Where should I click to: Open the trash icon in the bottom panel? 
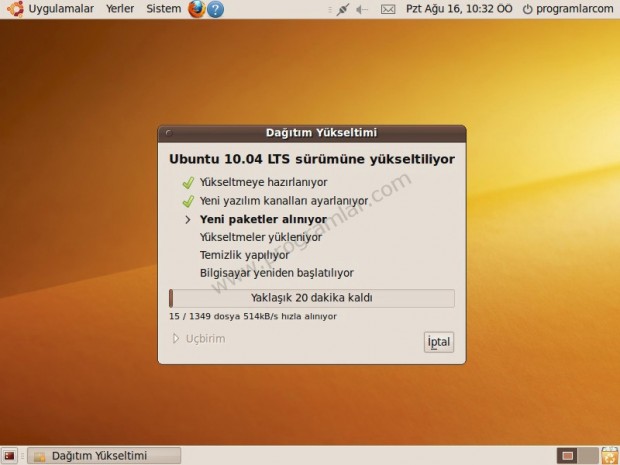click(609, 456)
